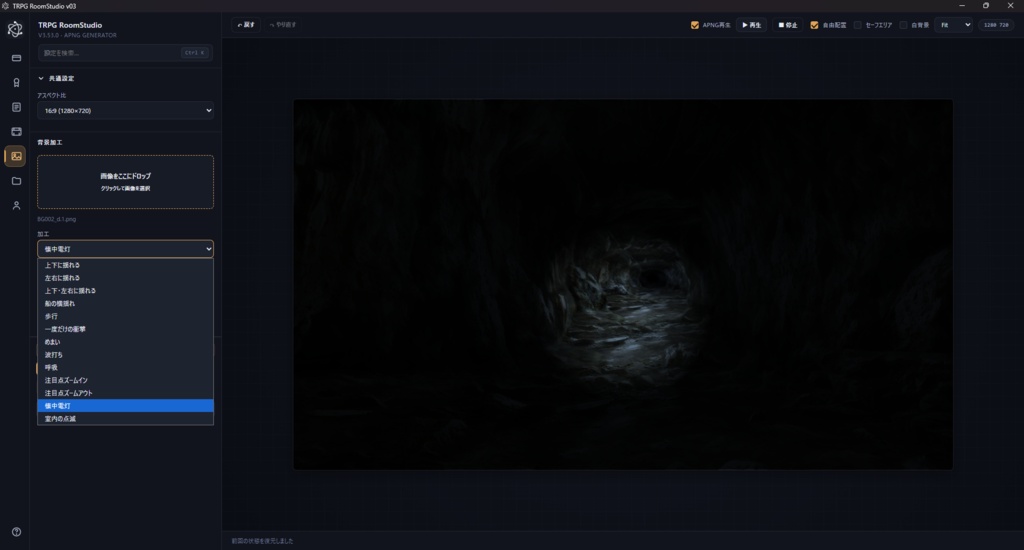Open the help question mark icon
The height and width of the screenshot is (550, 1024).
click(16, 532)
